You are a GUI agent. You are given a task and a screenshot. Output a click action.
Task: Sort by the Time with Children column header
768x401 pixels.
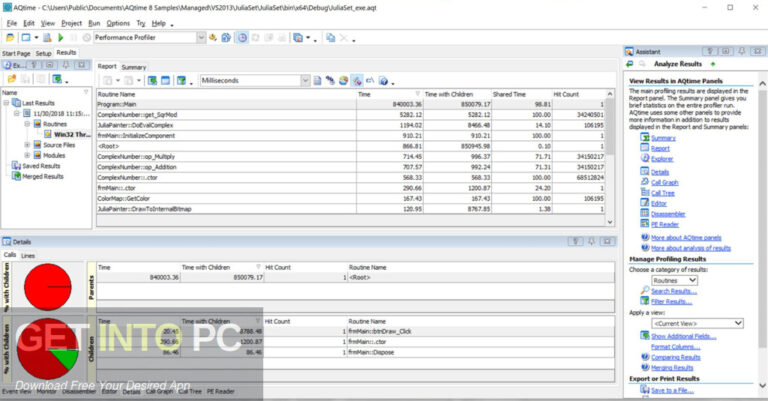click(x=456, y=94)
